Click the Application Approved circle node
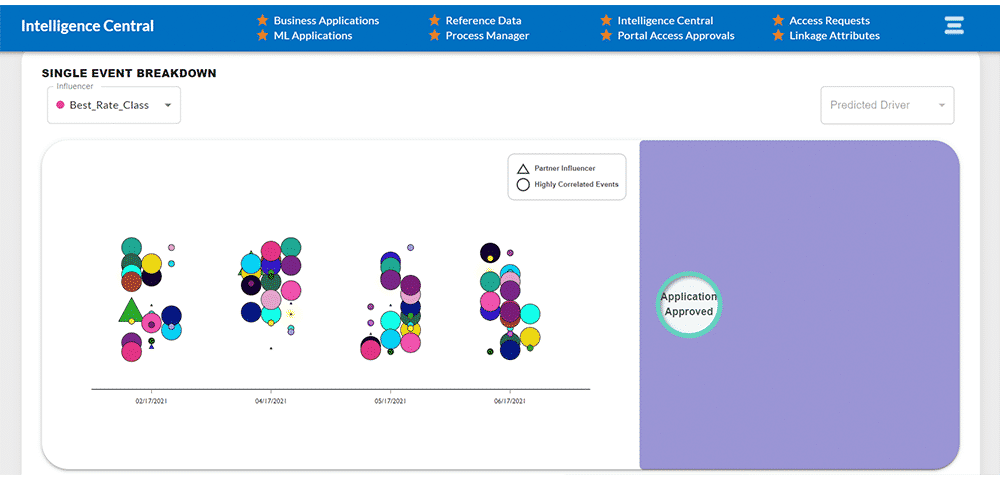Image resolution: width=1000 pixels, height=480 pixels. 689,304
